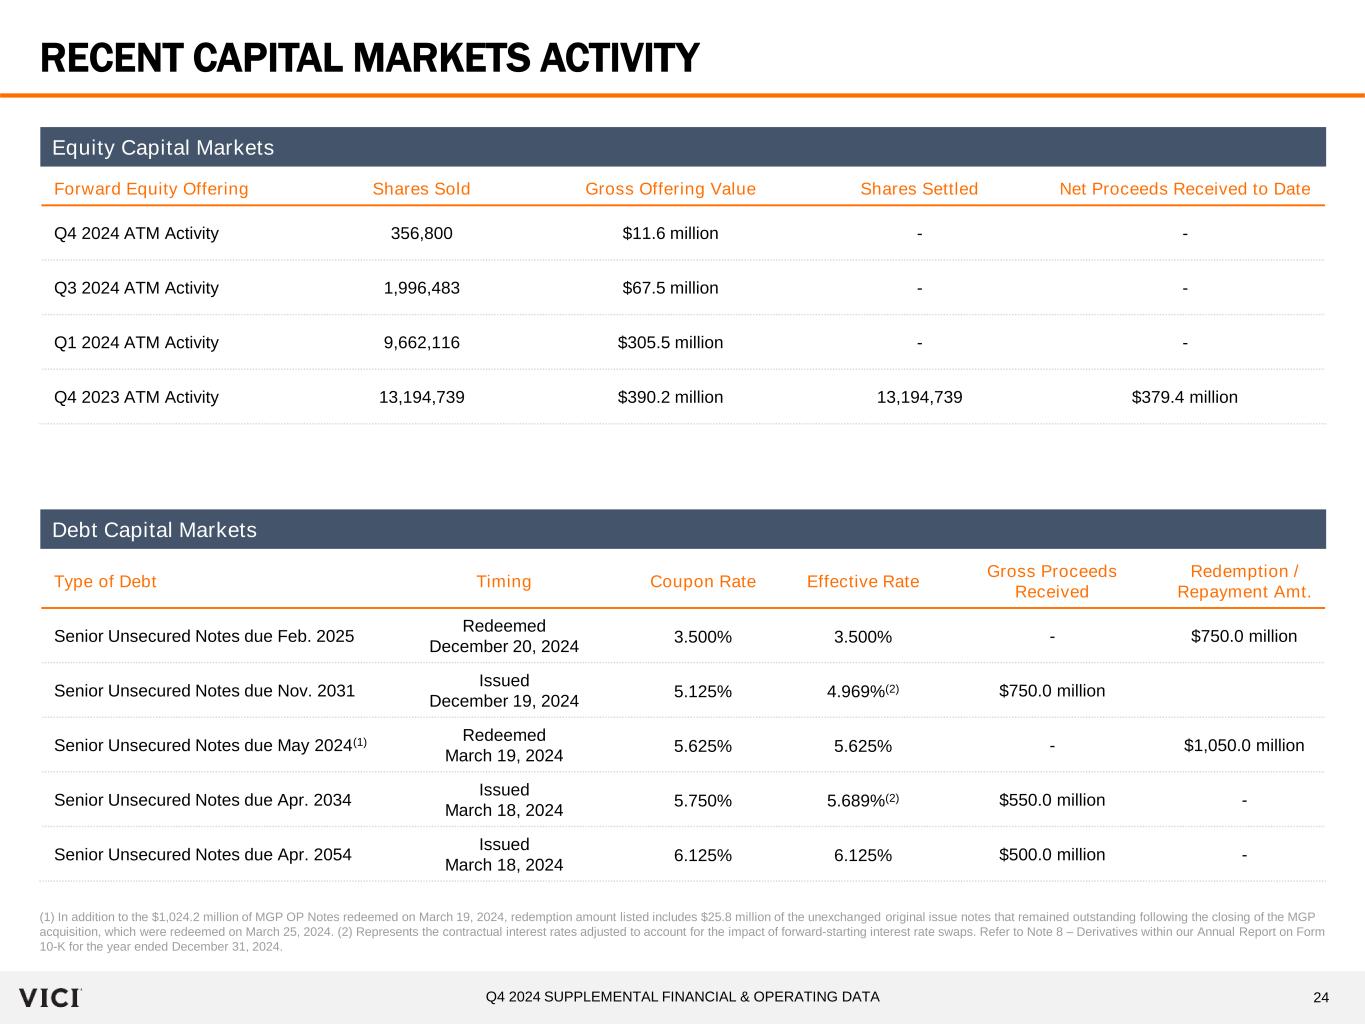1365x1024 pixels.
Task: Click Senior Unsecured Notes due Nov. 2031
Action: point(204,691)
